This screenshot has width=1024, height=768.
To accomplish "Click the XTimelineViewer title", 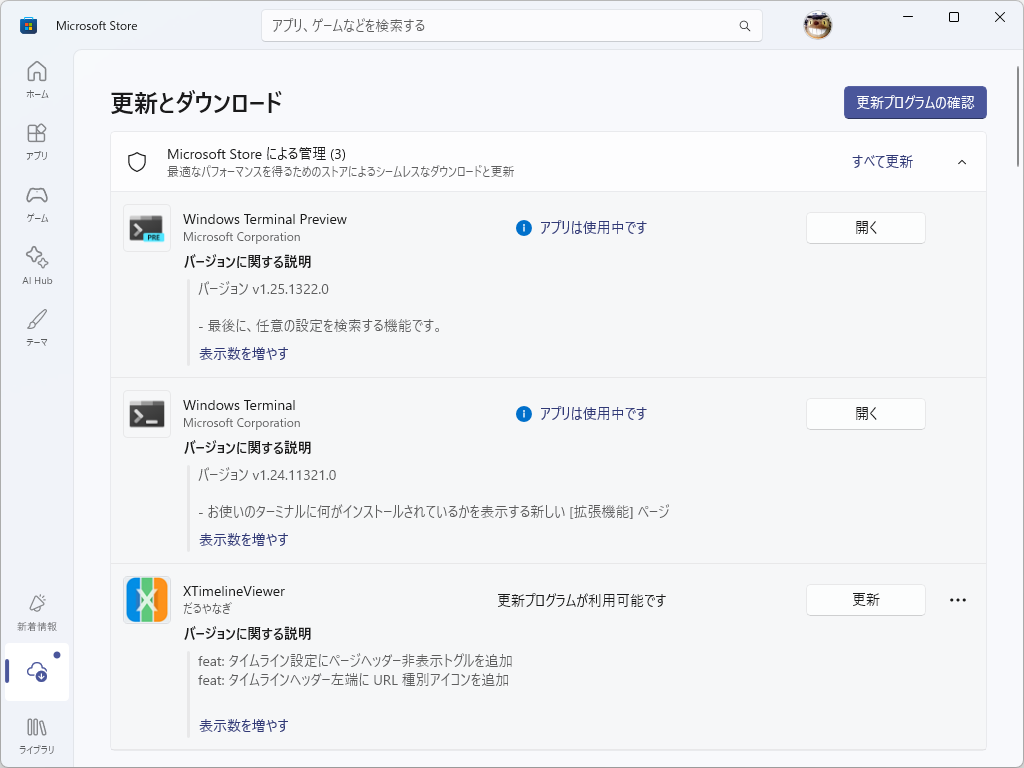I will 234,591.
